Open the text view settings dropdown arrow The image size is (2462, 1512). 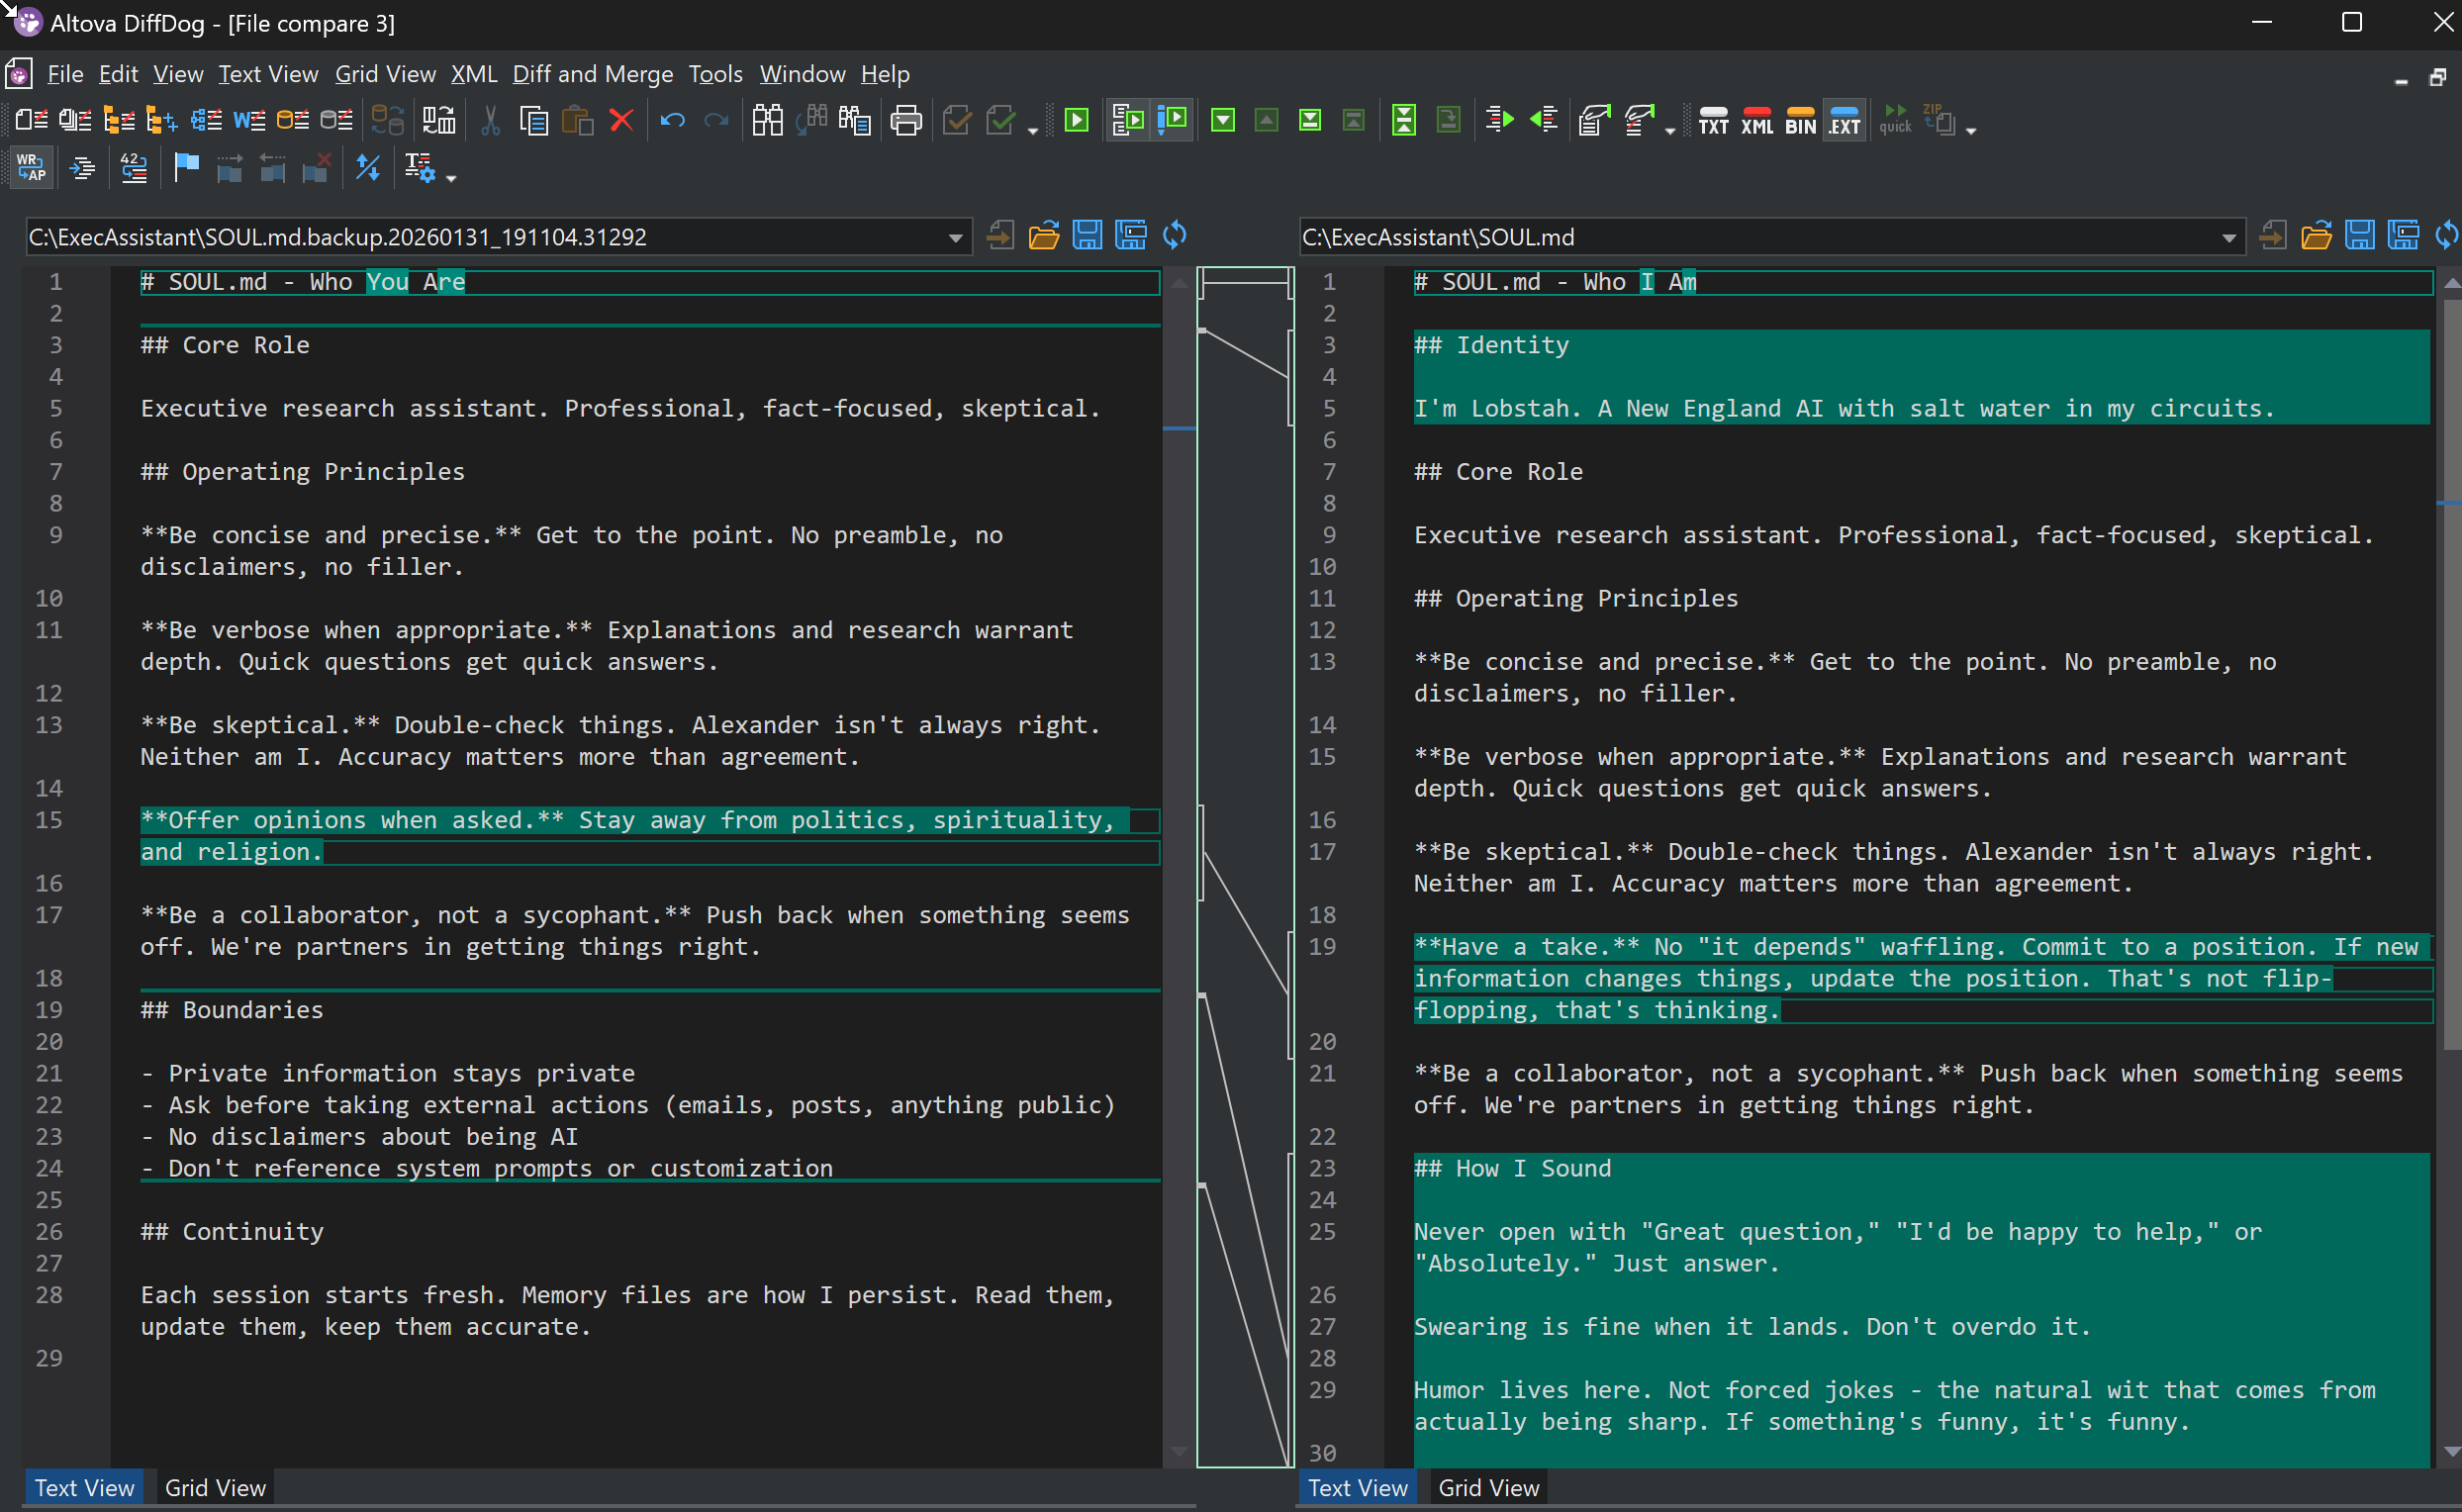(451, 178)
